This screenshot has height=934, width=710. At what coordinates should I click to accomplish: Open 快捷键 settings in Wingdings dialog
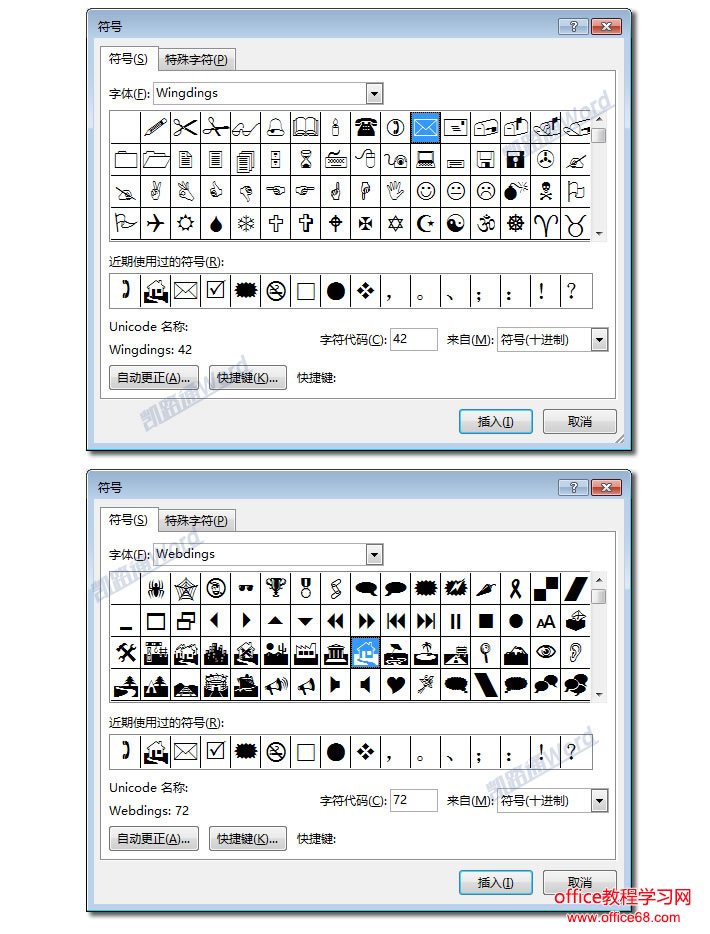coord(248,378)
